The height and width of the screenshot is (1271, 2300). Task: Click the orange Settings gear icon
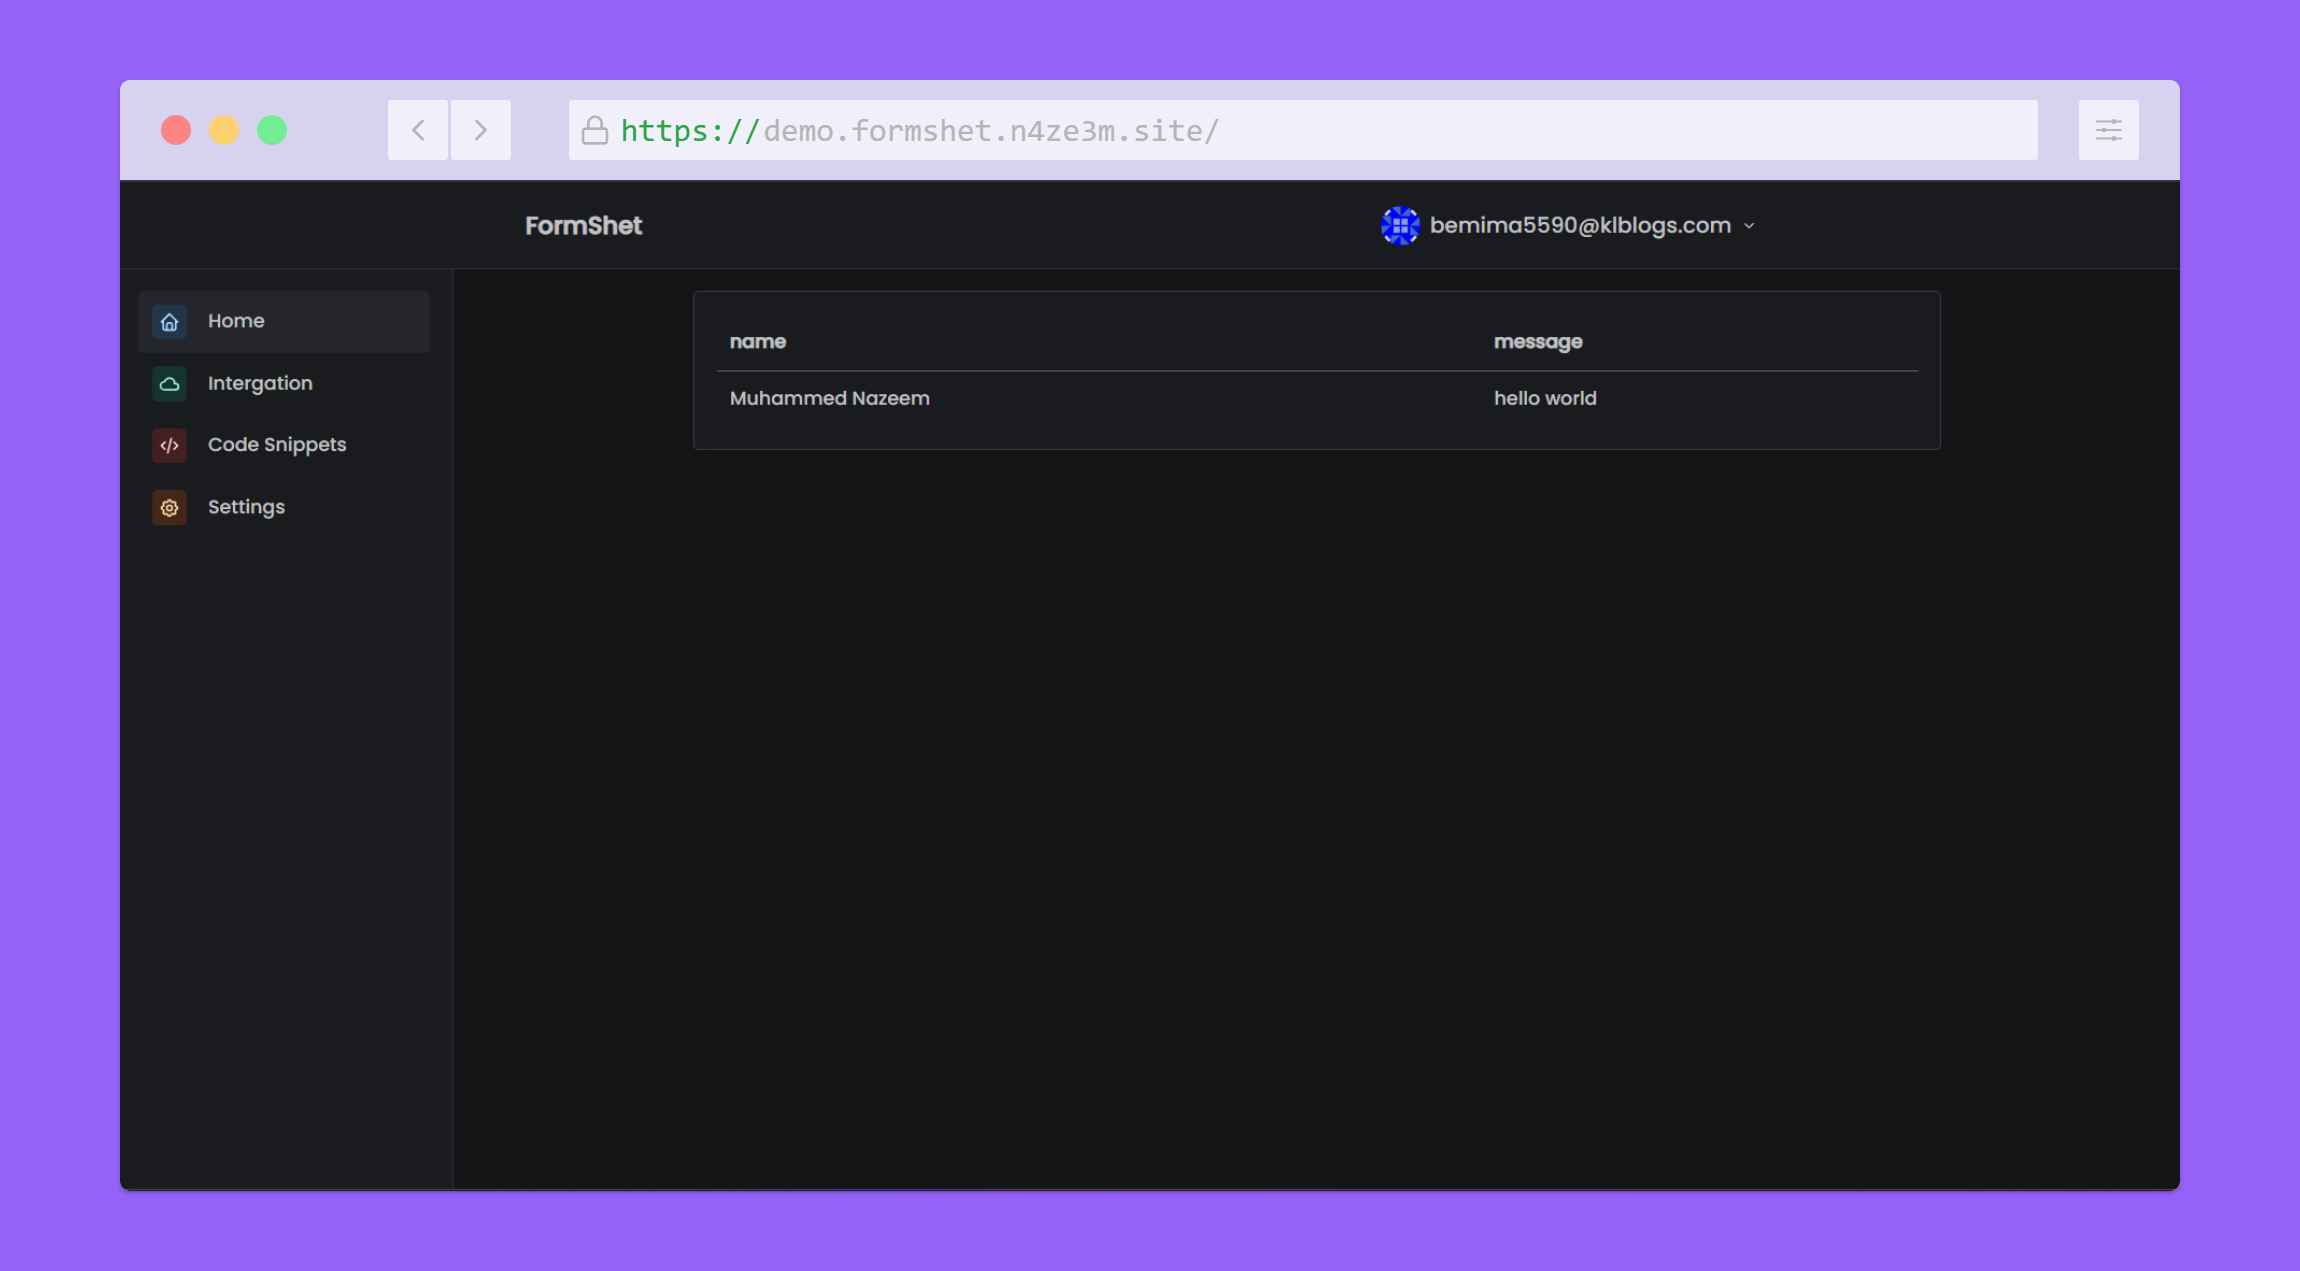coord(169,508)
